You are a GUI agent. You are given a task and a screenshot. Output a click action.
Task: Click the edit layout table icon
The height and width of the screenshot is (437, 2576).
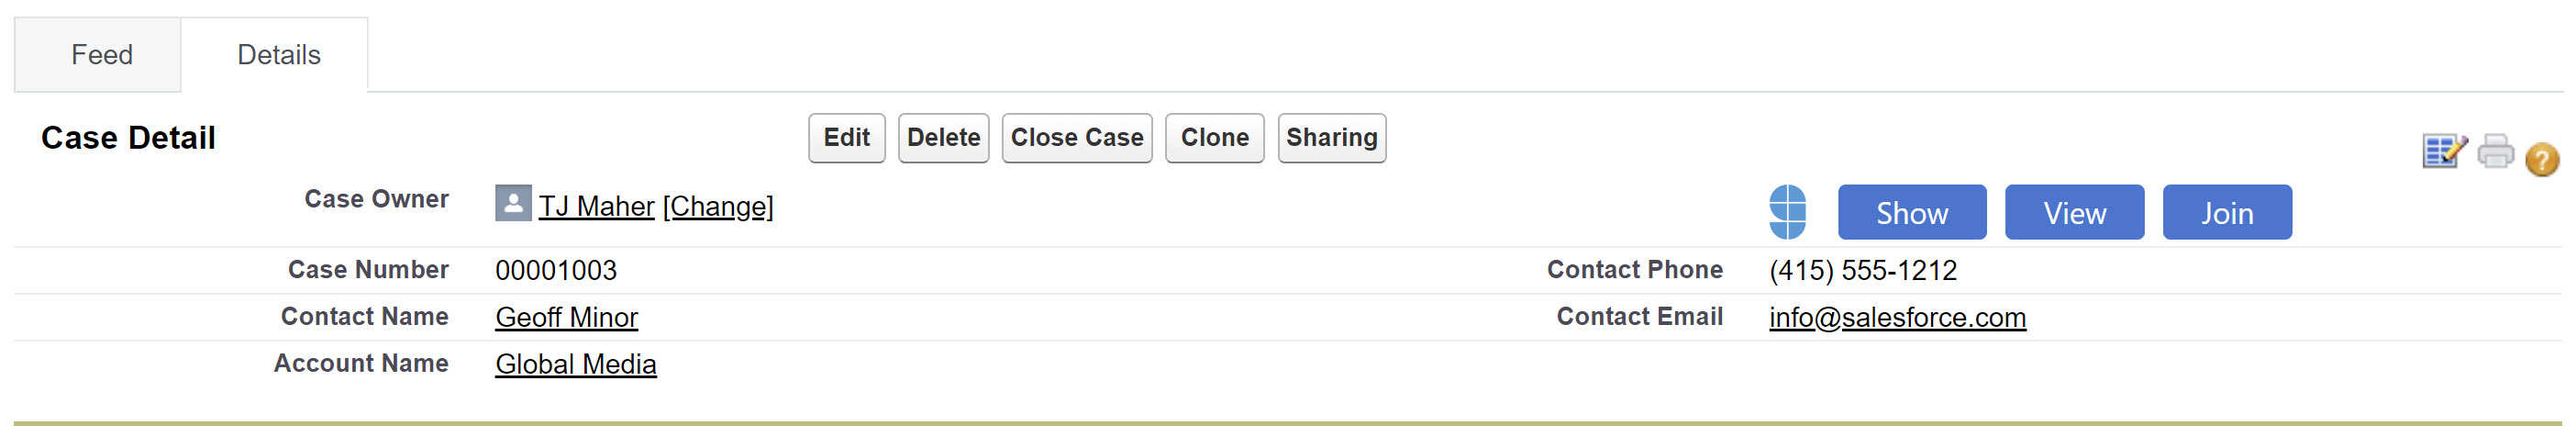2444,152
